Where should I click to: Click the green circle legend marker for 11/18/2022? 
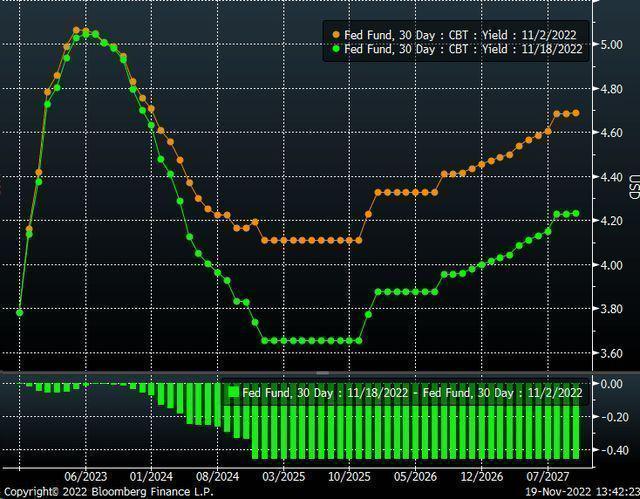335,48
